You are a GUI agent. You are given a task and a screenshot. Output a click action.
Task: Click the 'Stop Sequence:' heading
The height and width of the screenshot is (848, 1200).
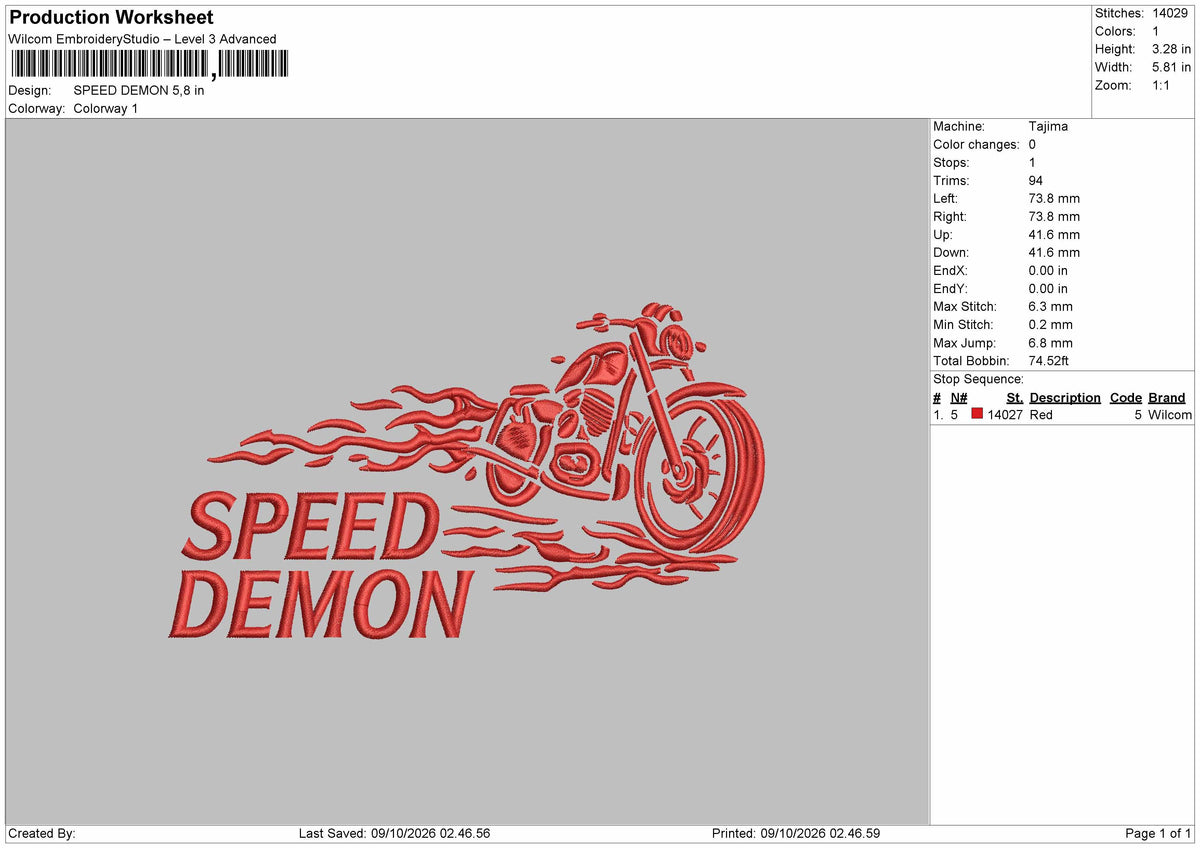978,379
